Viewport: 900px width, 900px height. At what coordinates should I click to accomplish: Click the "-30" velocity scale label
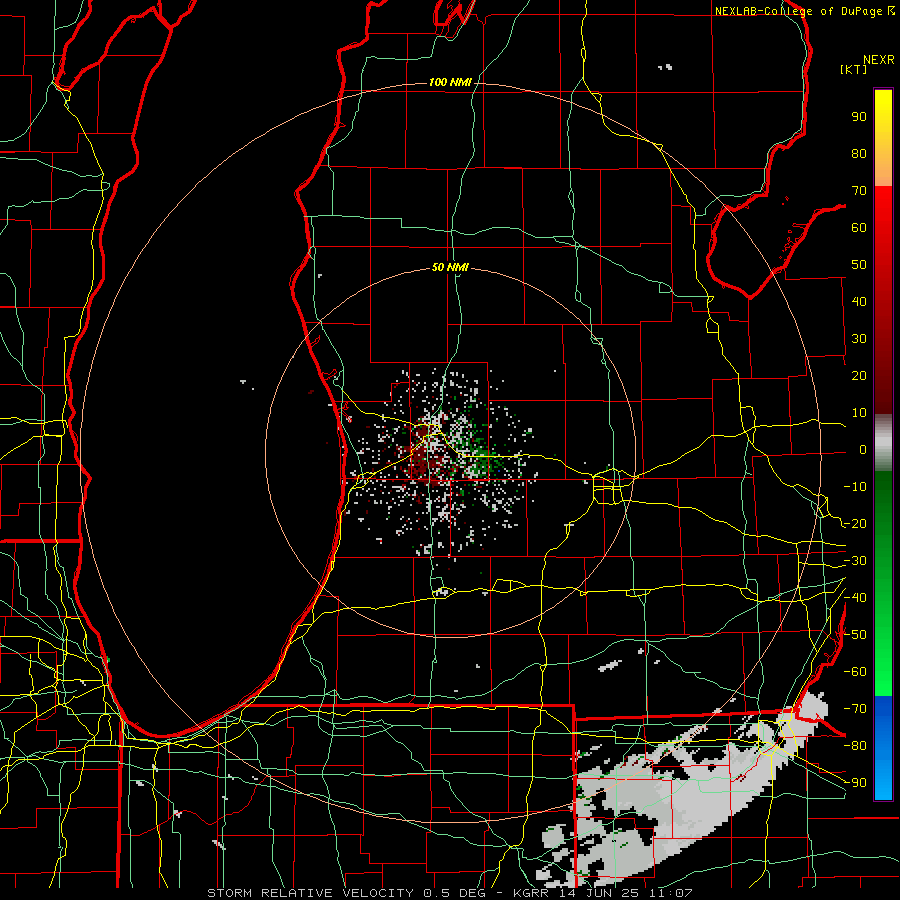pyautogui.click(x=855, y=561)
